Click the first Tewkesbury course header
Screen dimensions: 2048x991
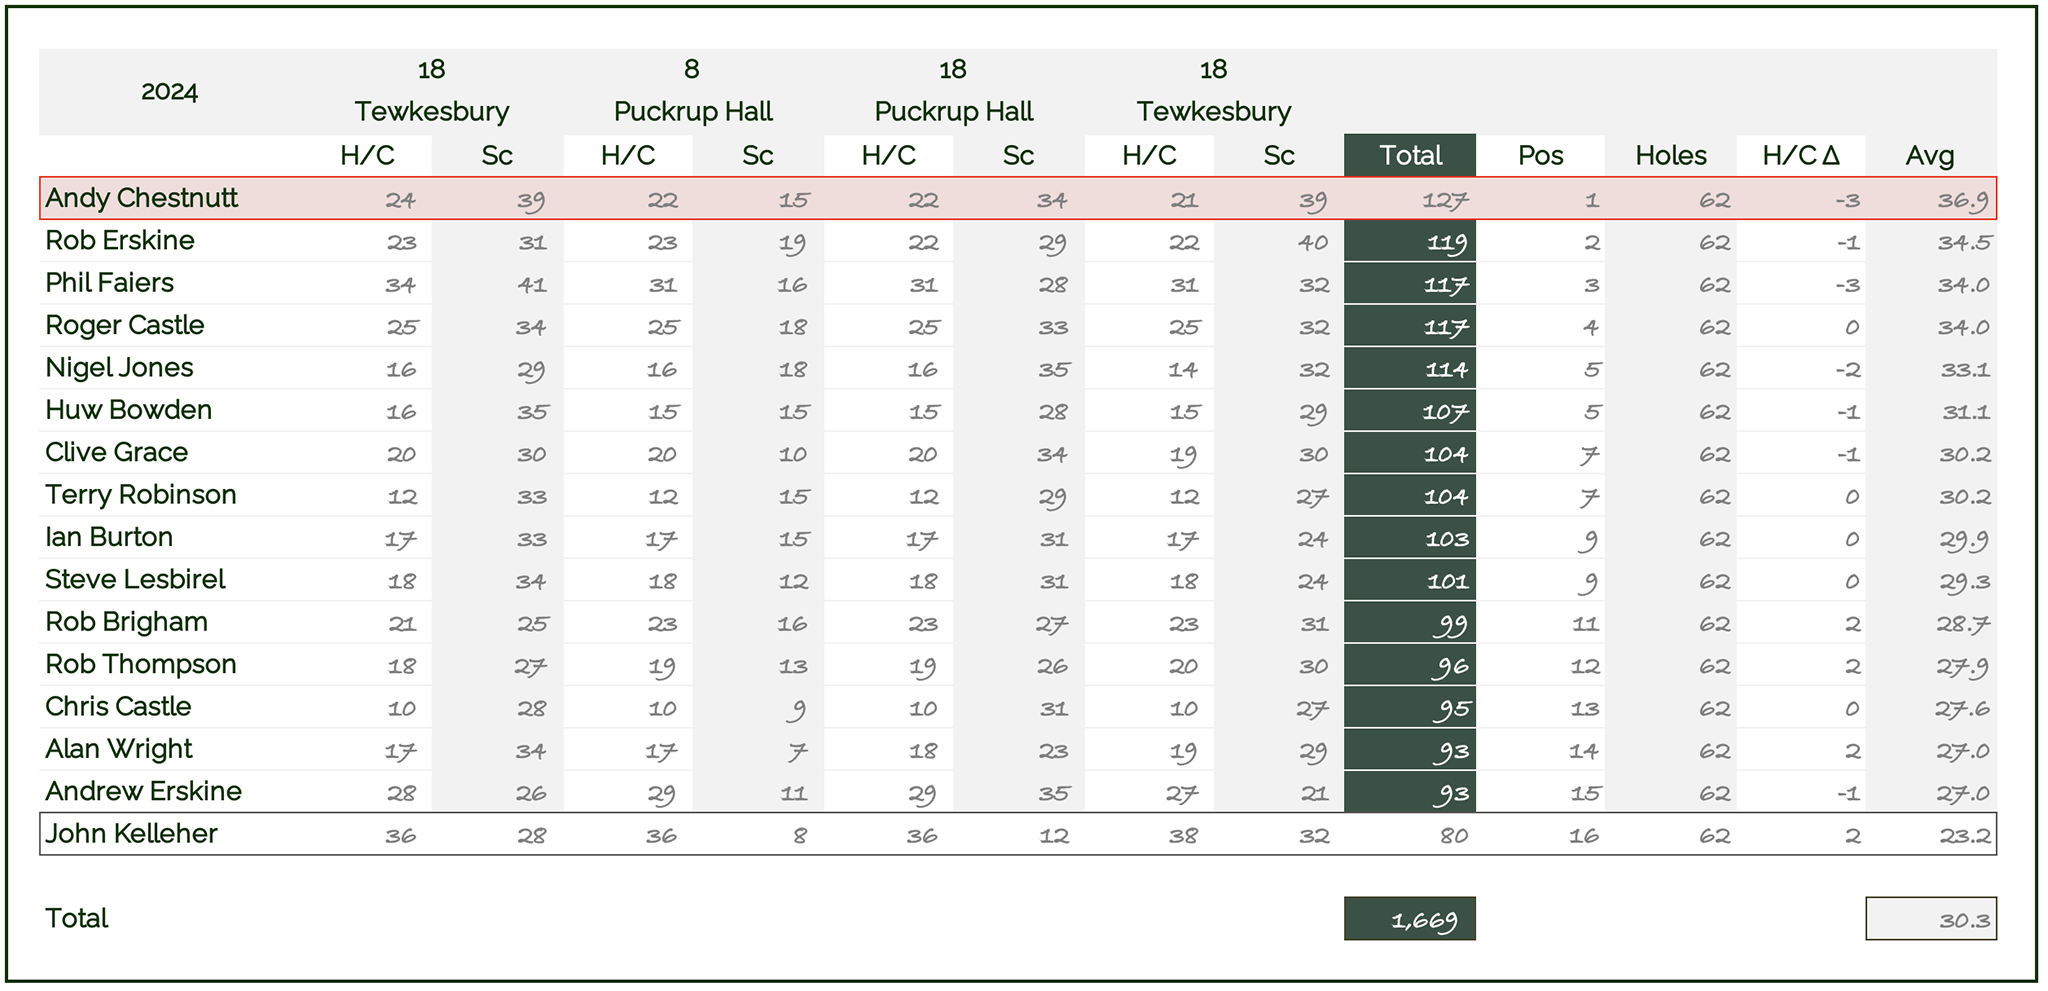click(432, 111)
